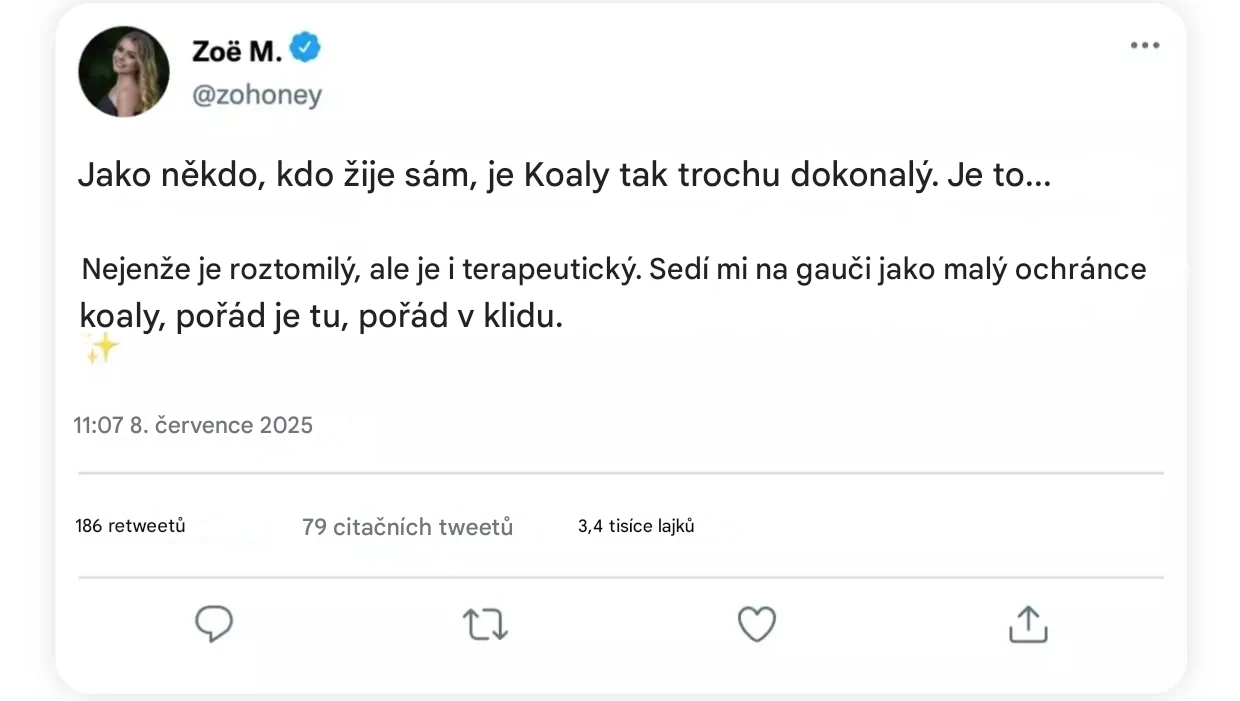This screenshot has height=701, width=1240.
Task: Click the timestamp 11:07 8. července 2025
Action: pyautogui.click(x=193, y=425)
